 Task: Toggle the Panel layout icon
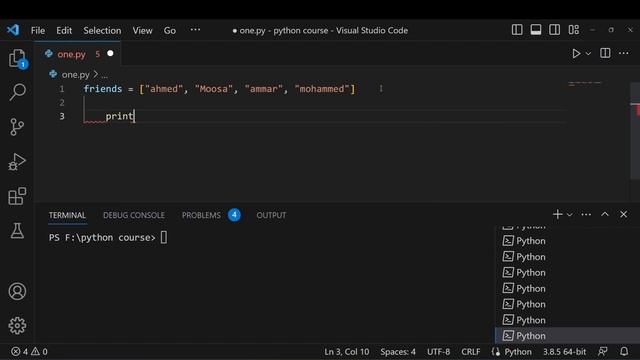pos(536,30)
